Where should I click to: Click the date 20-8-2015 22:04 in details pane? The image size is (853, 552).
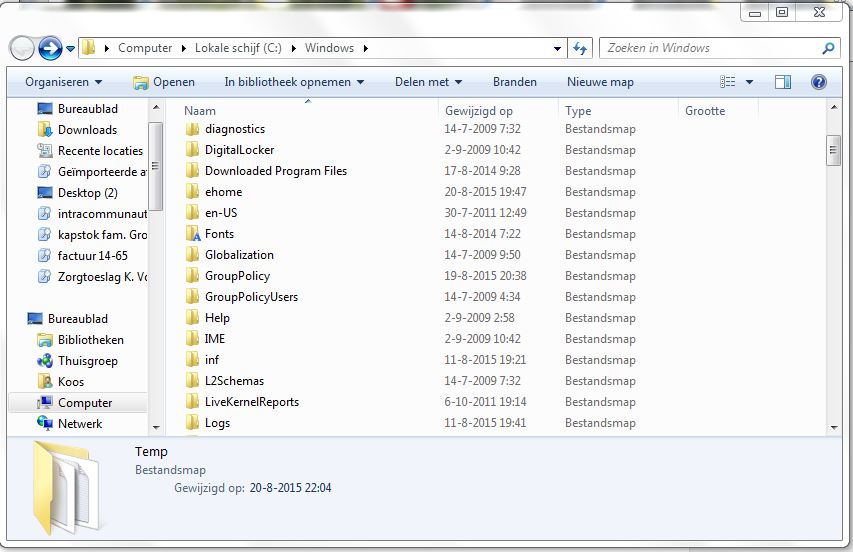click(x=290, y=488)
